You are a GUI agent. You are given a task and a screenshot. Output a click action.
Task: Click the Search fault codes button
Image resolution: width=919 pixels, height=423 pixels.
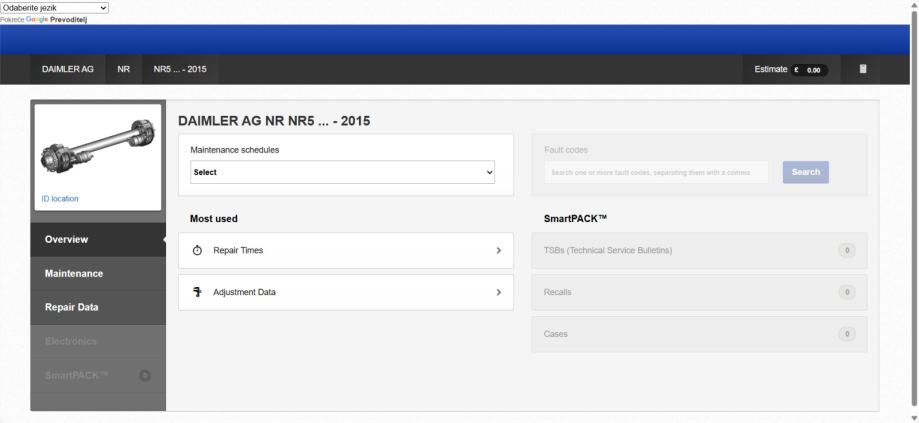[x=806, y=172]
